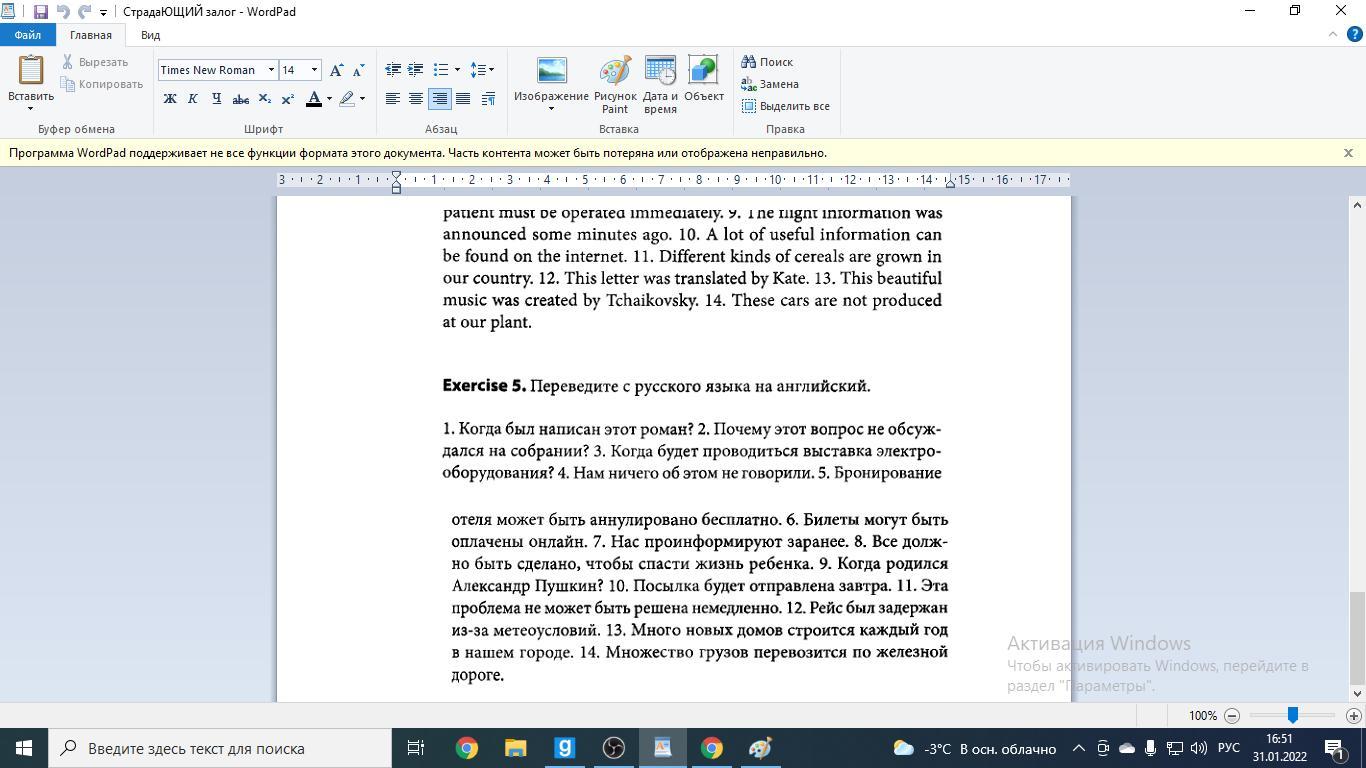Open the Файл menu
Screen dimensions: 1366x768
click(x=28, y=35)
